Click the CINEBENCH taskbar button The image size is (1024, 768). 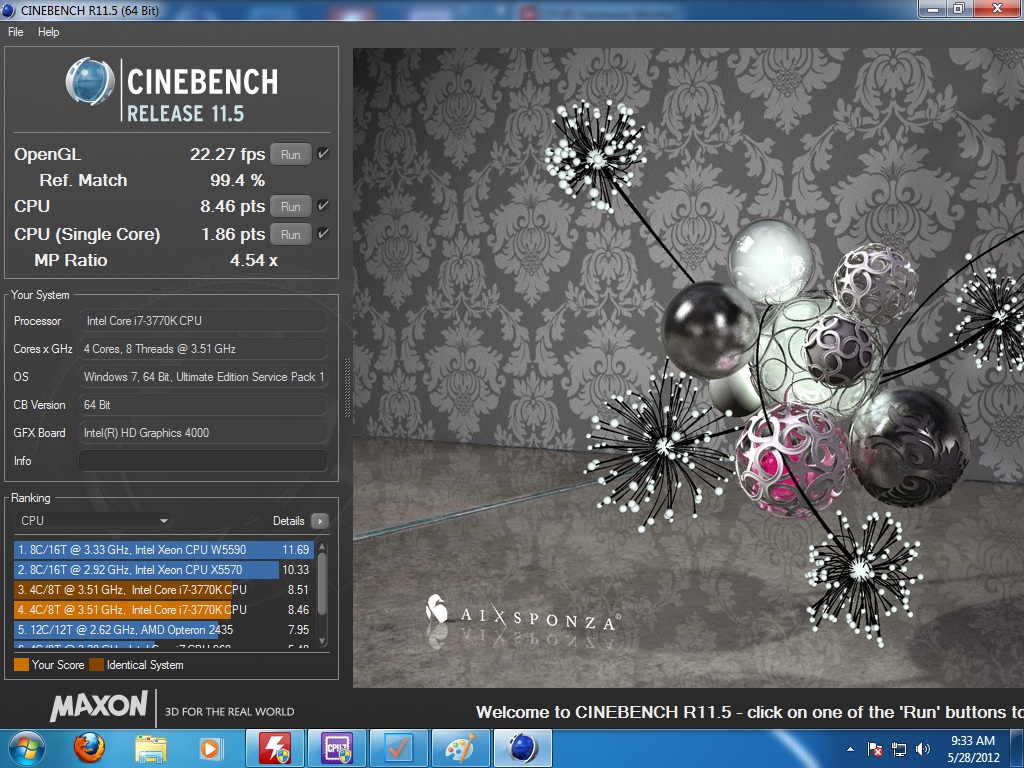click(x=522, y=748)
